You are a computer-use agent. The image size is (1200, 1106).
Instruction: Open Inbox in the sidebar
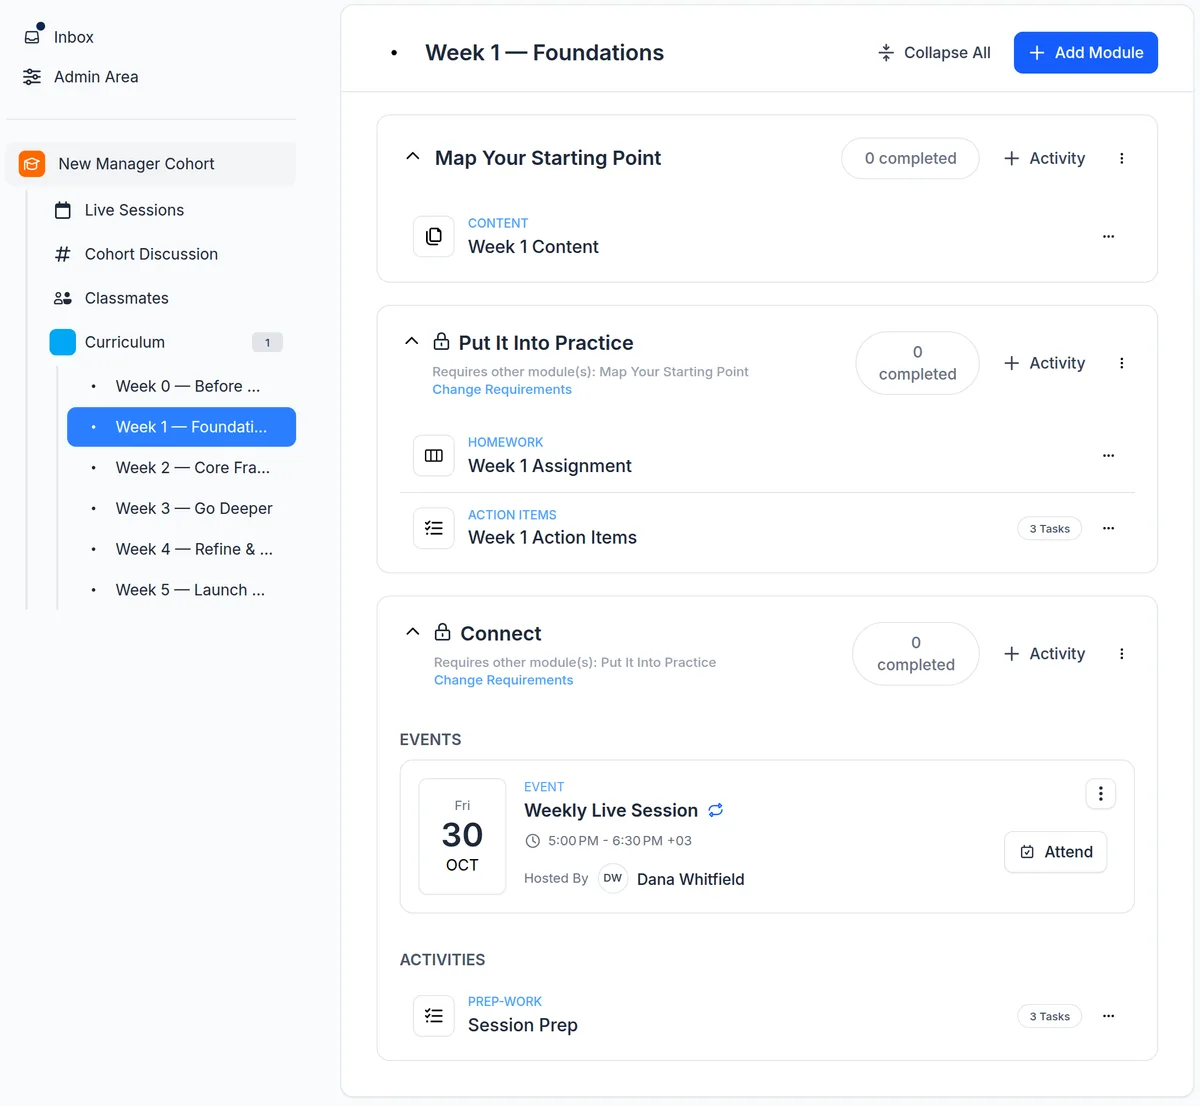click(74, 37)
